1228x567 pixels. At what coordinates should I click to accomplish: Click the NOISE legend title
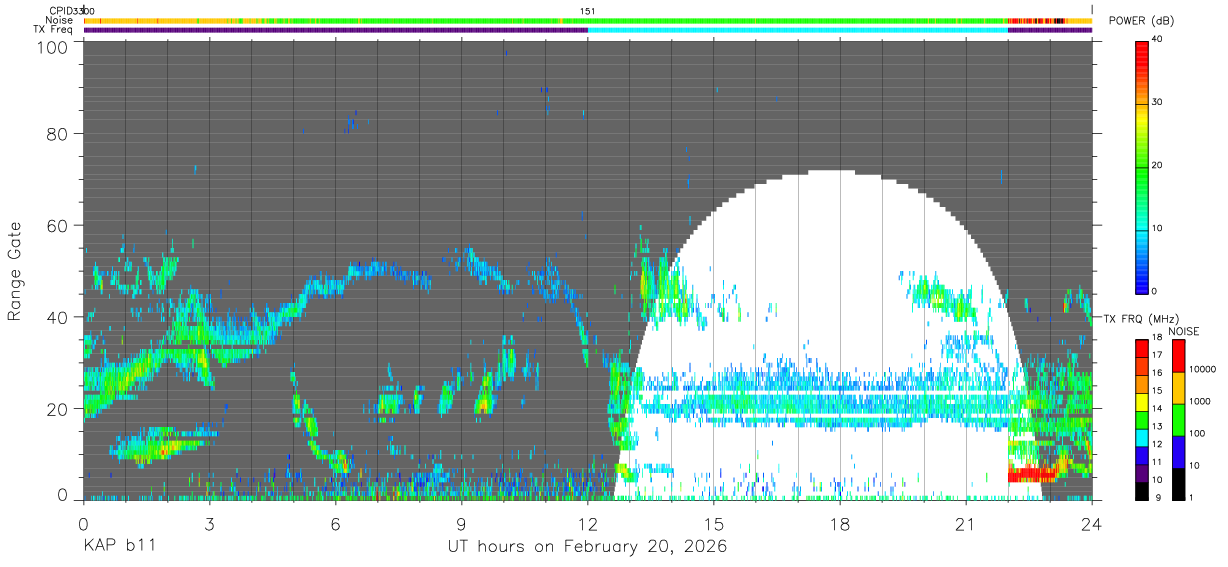[x=1186, y=331]
